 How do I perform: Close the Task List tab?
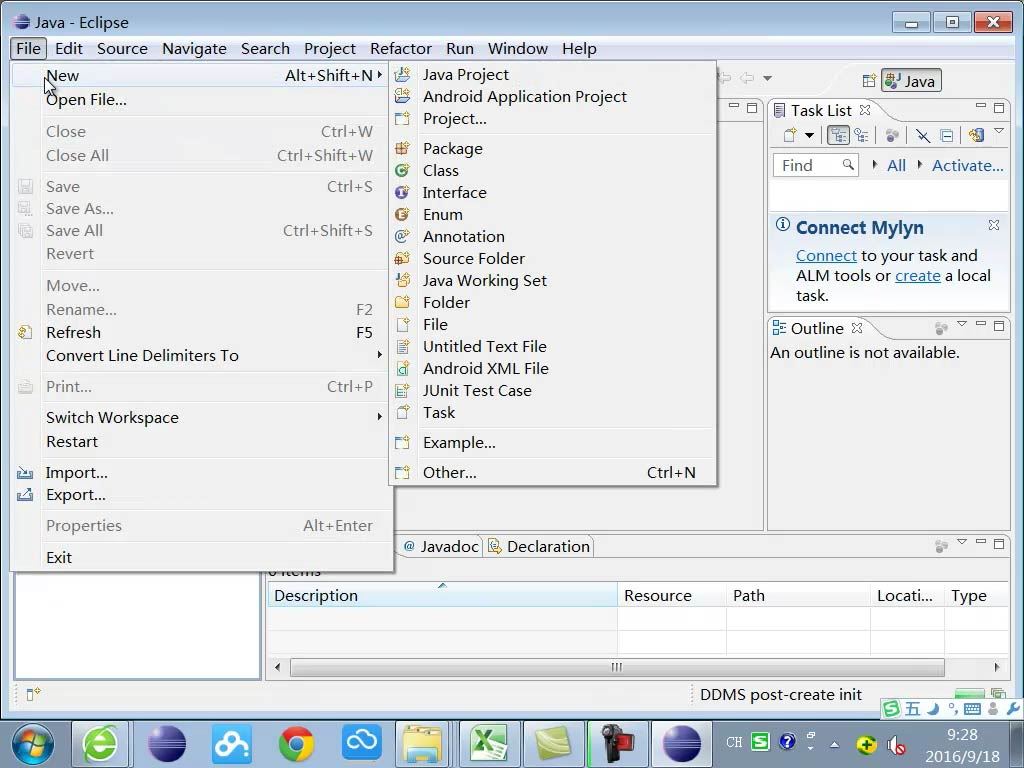(x=865, y=110)
